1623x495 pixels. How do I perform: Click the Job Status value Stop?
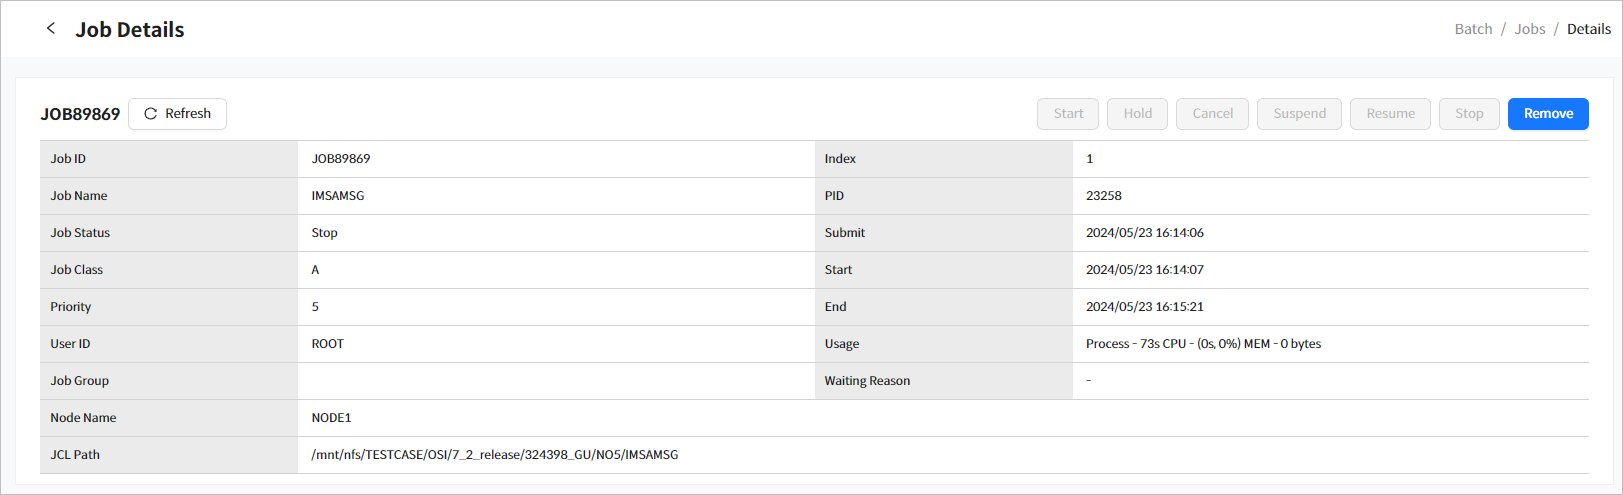pyautogui.click(x=324, y=233)
